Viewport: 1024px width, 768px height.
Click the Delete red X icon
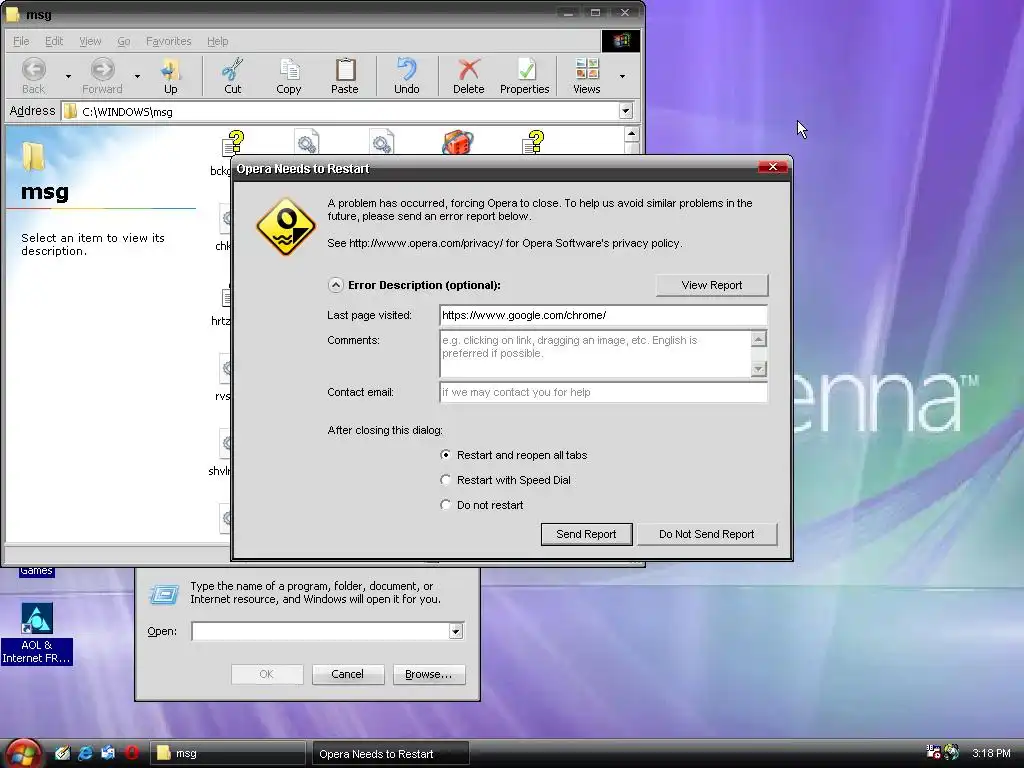point(468,69)
